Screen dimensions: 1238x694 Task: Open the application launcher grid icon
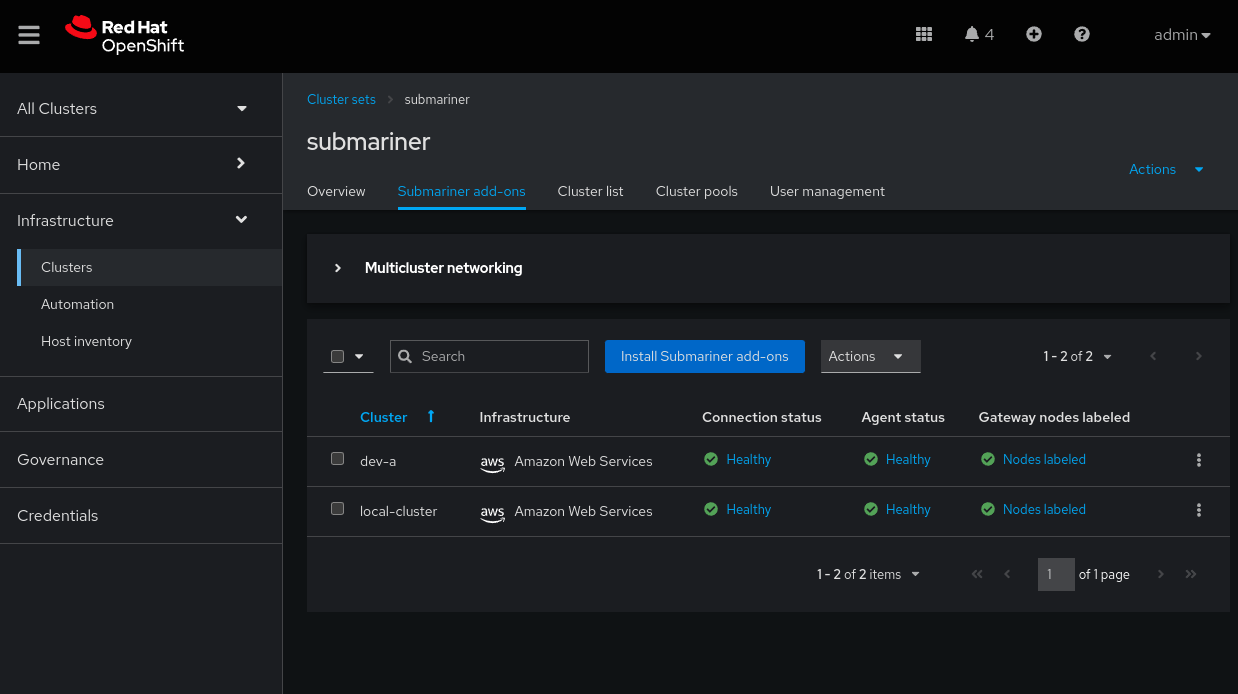click(924, 35)
